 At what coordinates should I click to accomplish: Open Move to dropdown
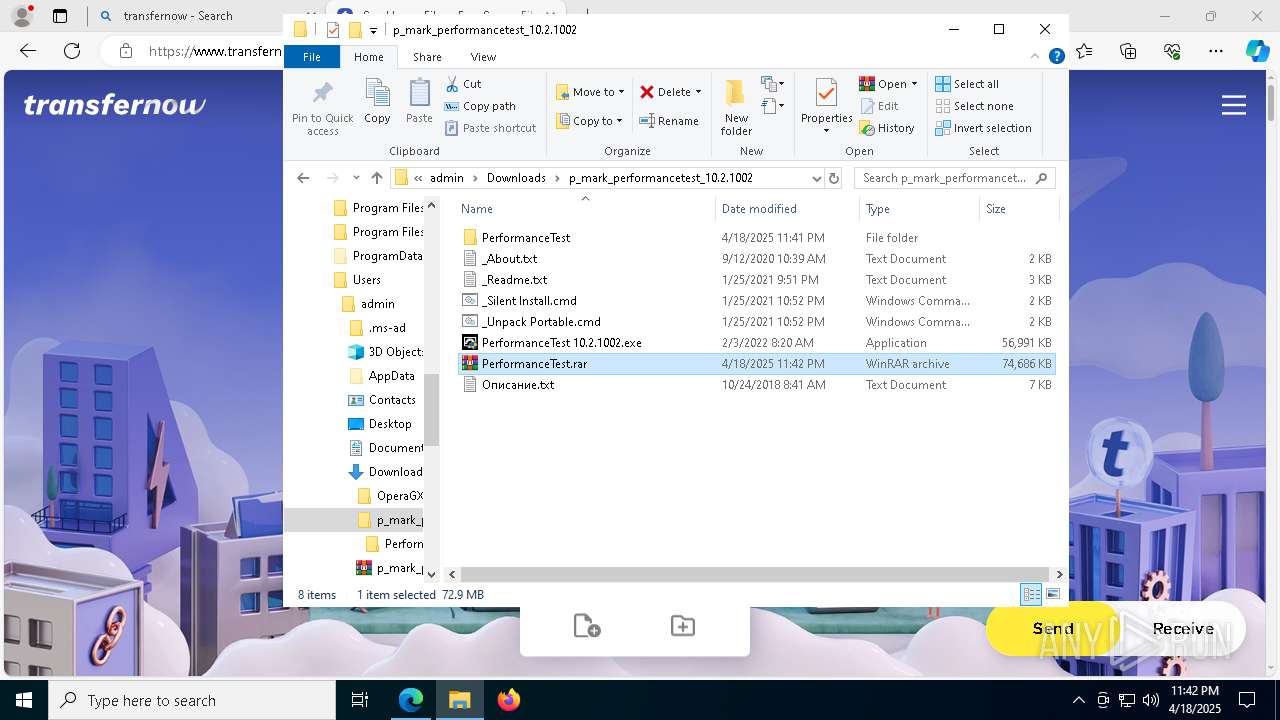(590, 92)
